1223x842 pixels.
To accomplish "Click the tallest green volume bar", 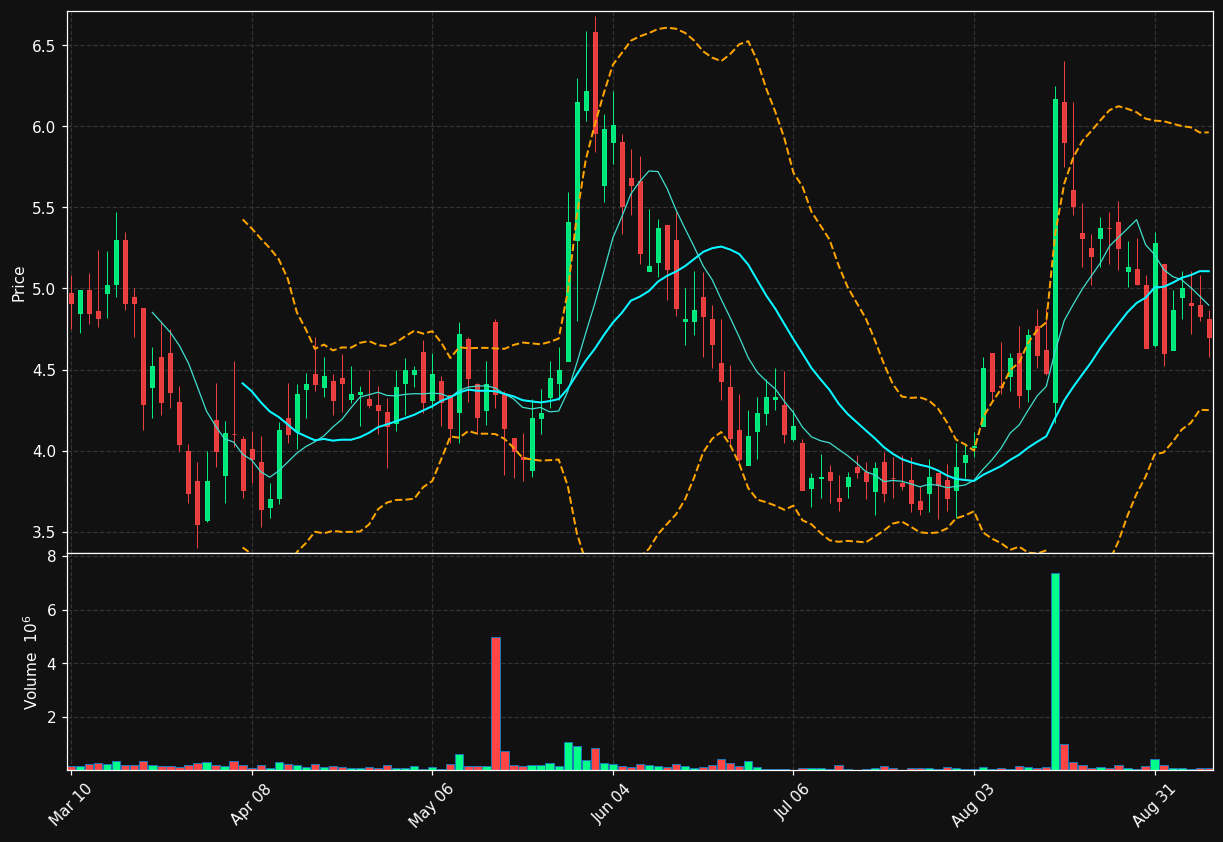I will [x=1055, y=671].
